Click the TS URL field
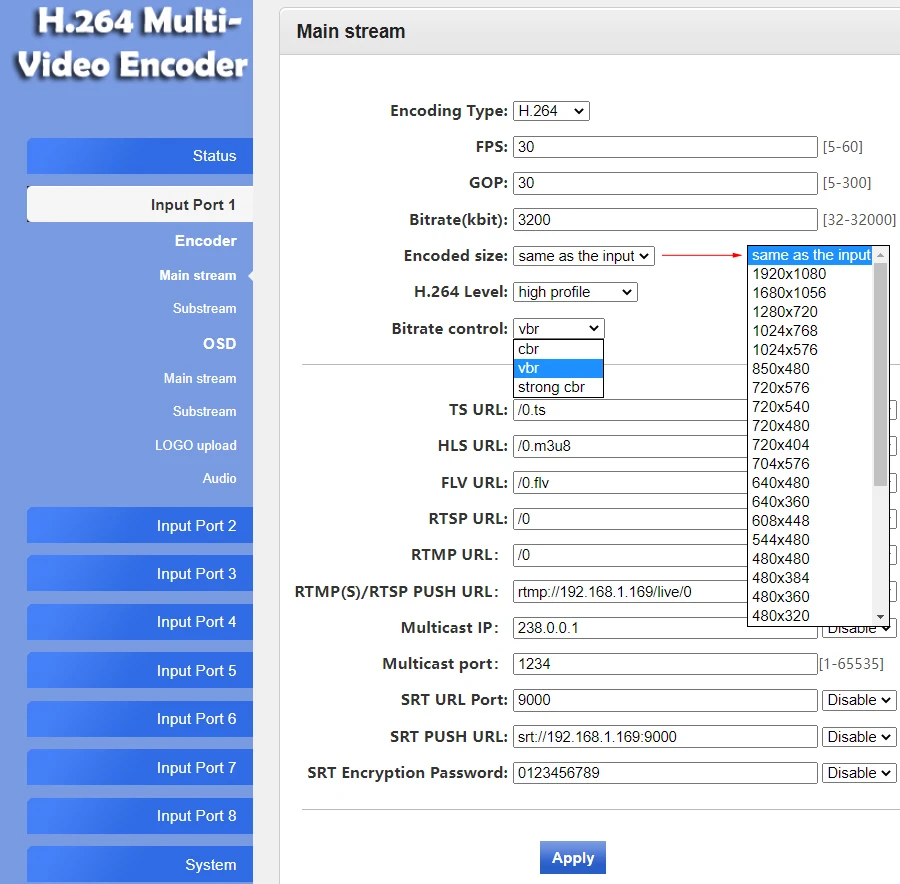Screen dimensions: 900x884 coord(630,410)
